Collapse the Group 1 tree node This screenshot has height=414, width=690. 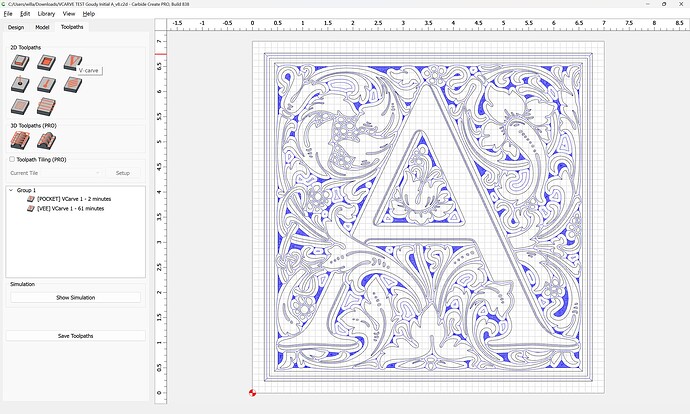click(x=12, y=190)
